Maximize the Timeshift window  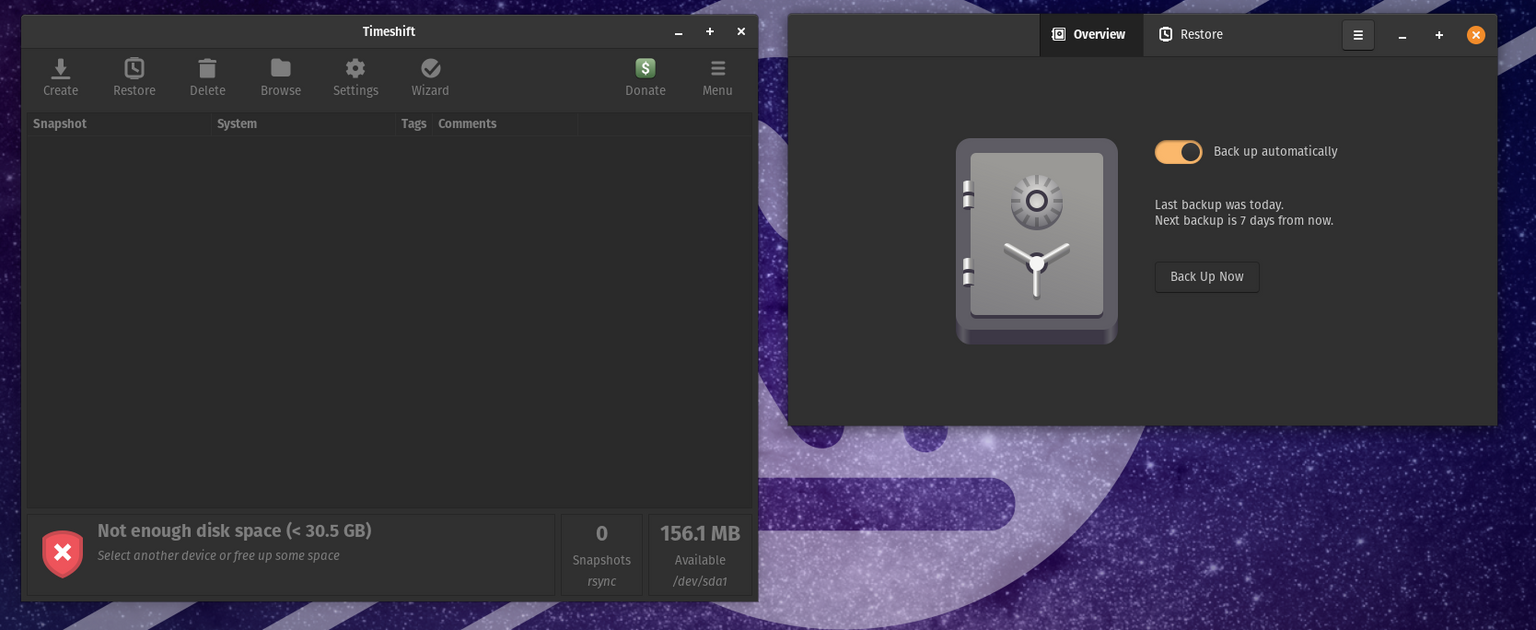pyautogui.click(x=709, y=32)
